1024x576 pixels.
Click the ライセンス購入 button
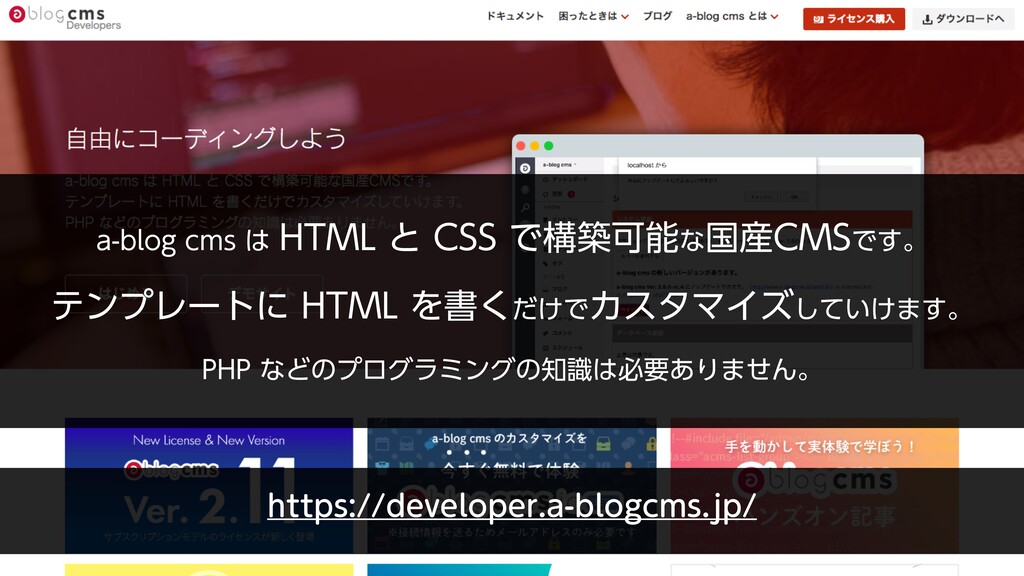[x=854, y=19]
